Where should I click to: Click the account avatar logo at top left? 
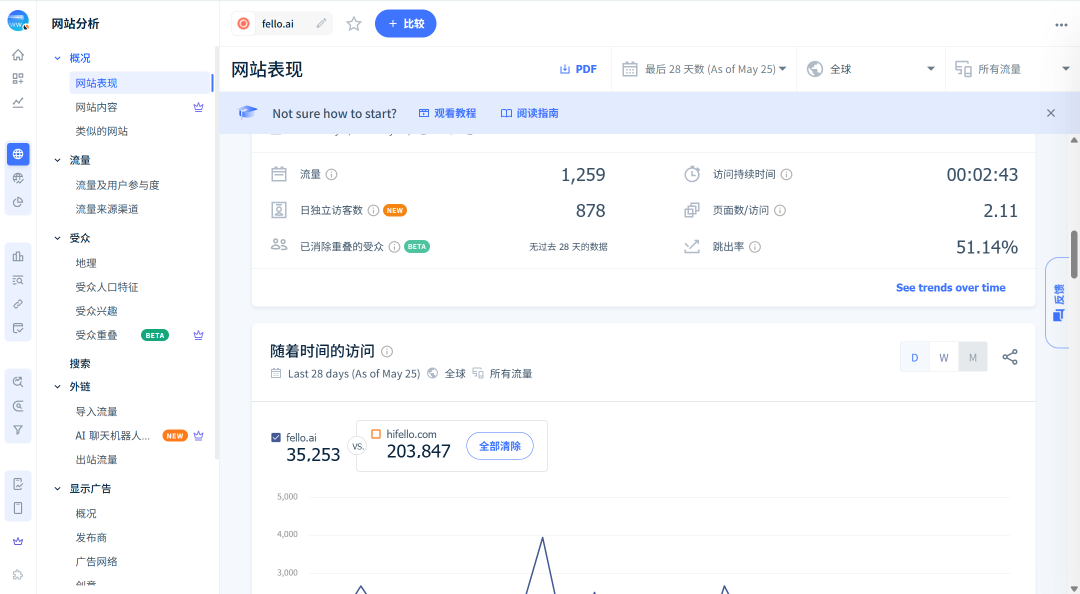click(x=19, y=21)
